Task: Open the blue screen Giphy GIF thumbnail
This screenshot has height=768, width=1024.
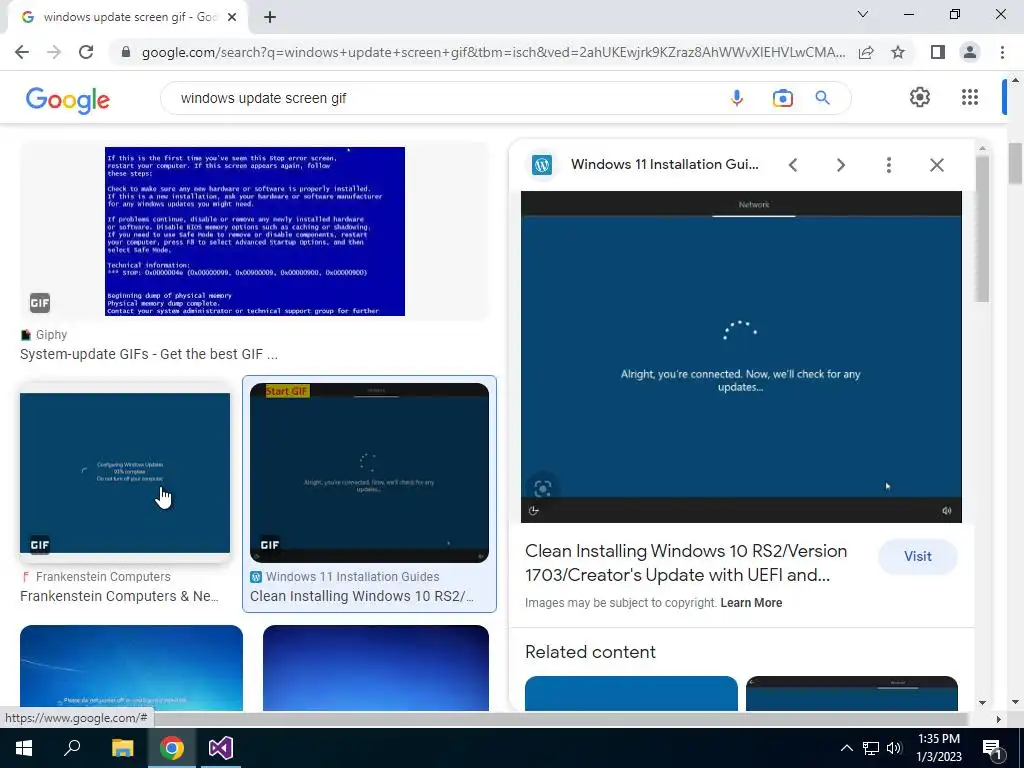Action: click(x=255, y=231)
